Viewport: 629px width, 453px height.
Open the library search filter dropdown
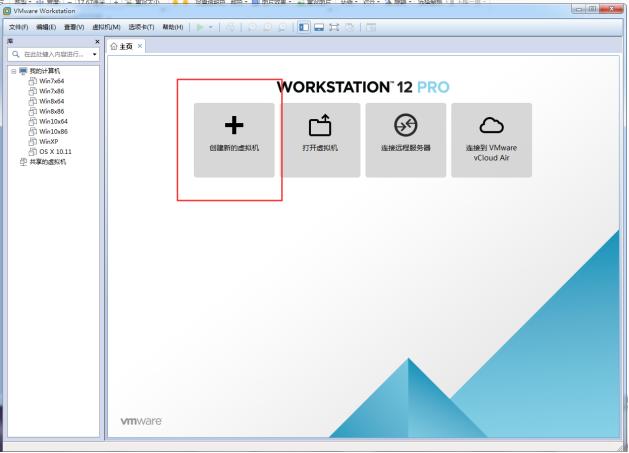point(95,54)
